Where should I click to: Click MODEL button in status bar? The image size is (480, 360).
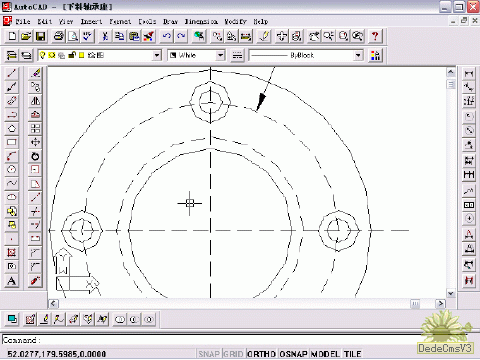(x=325, y=354)
